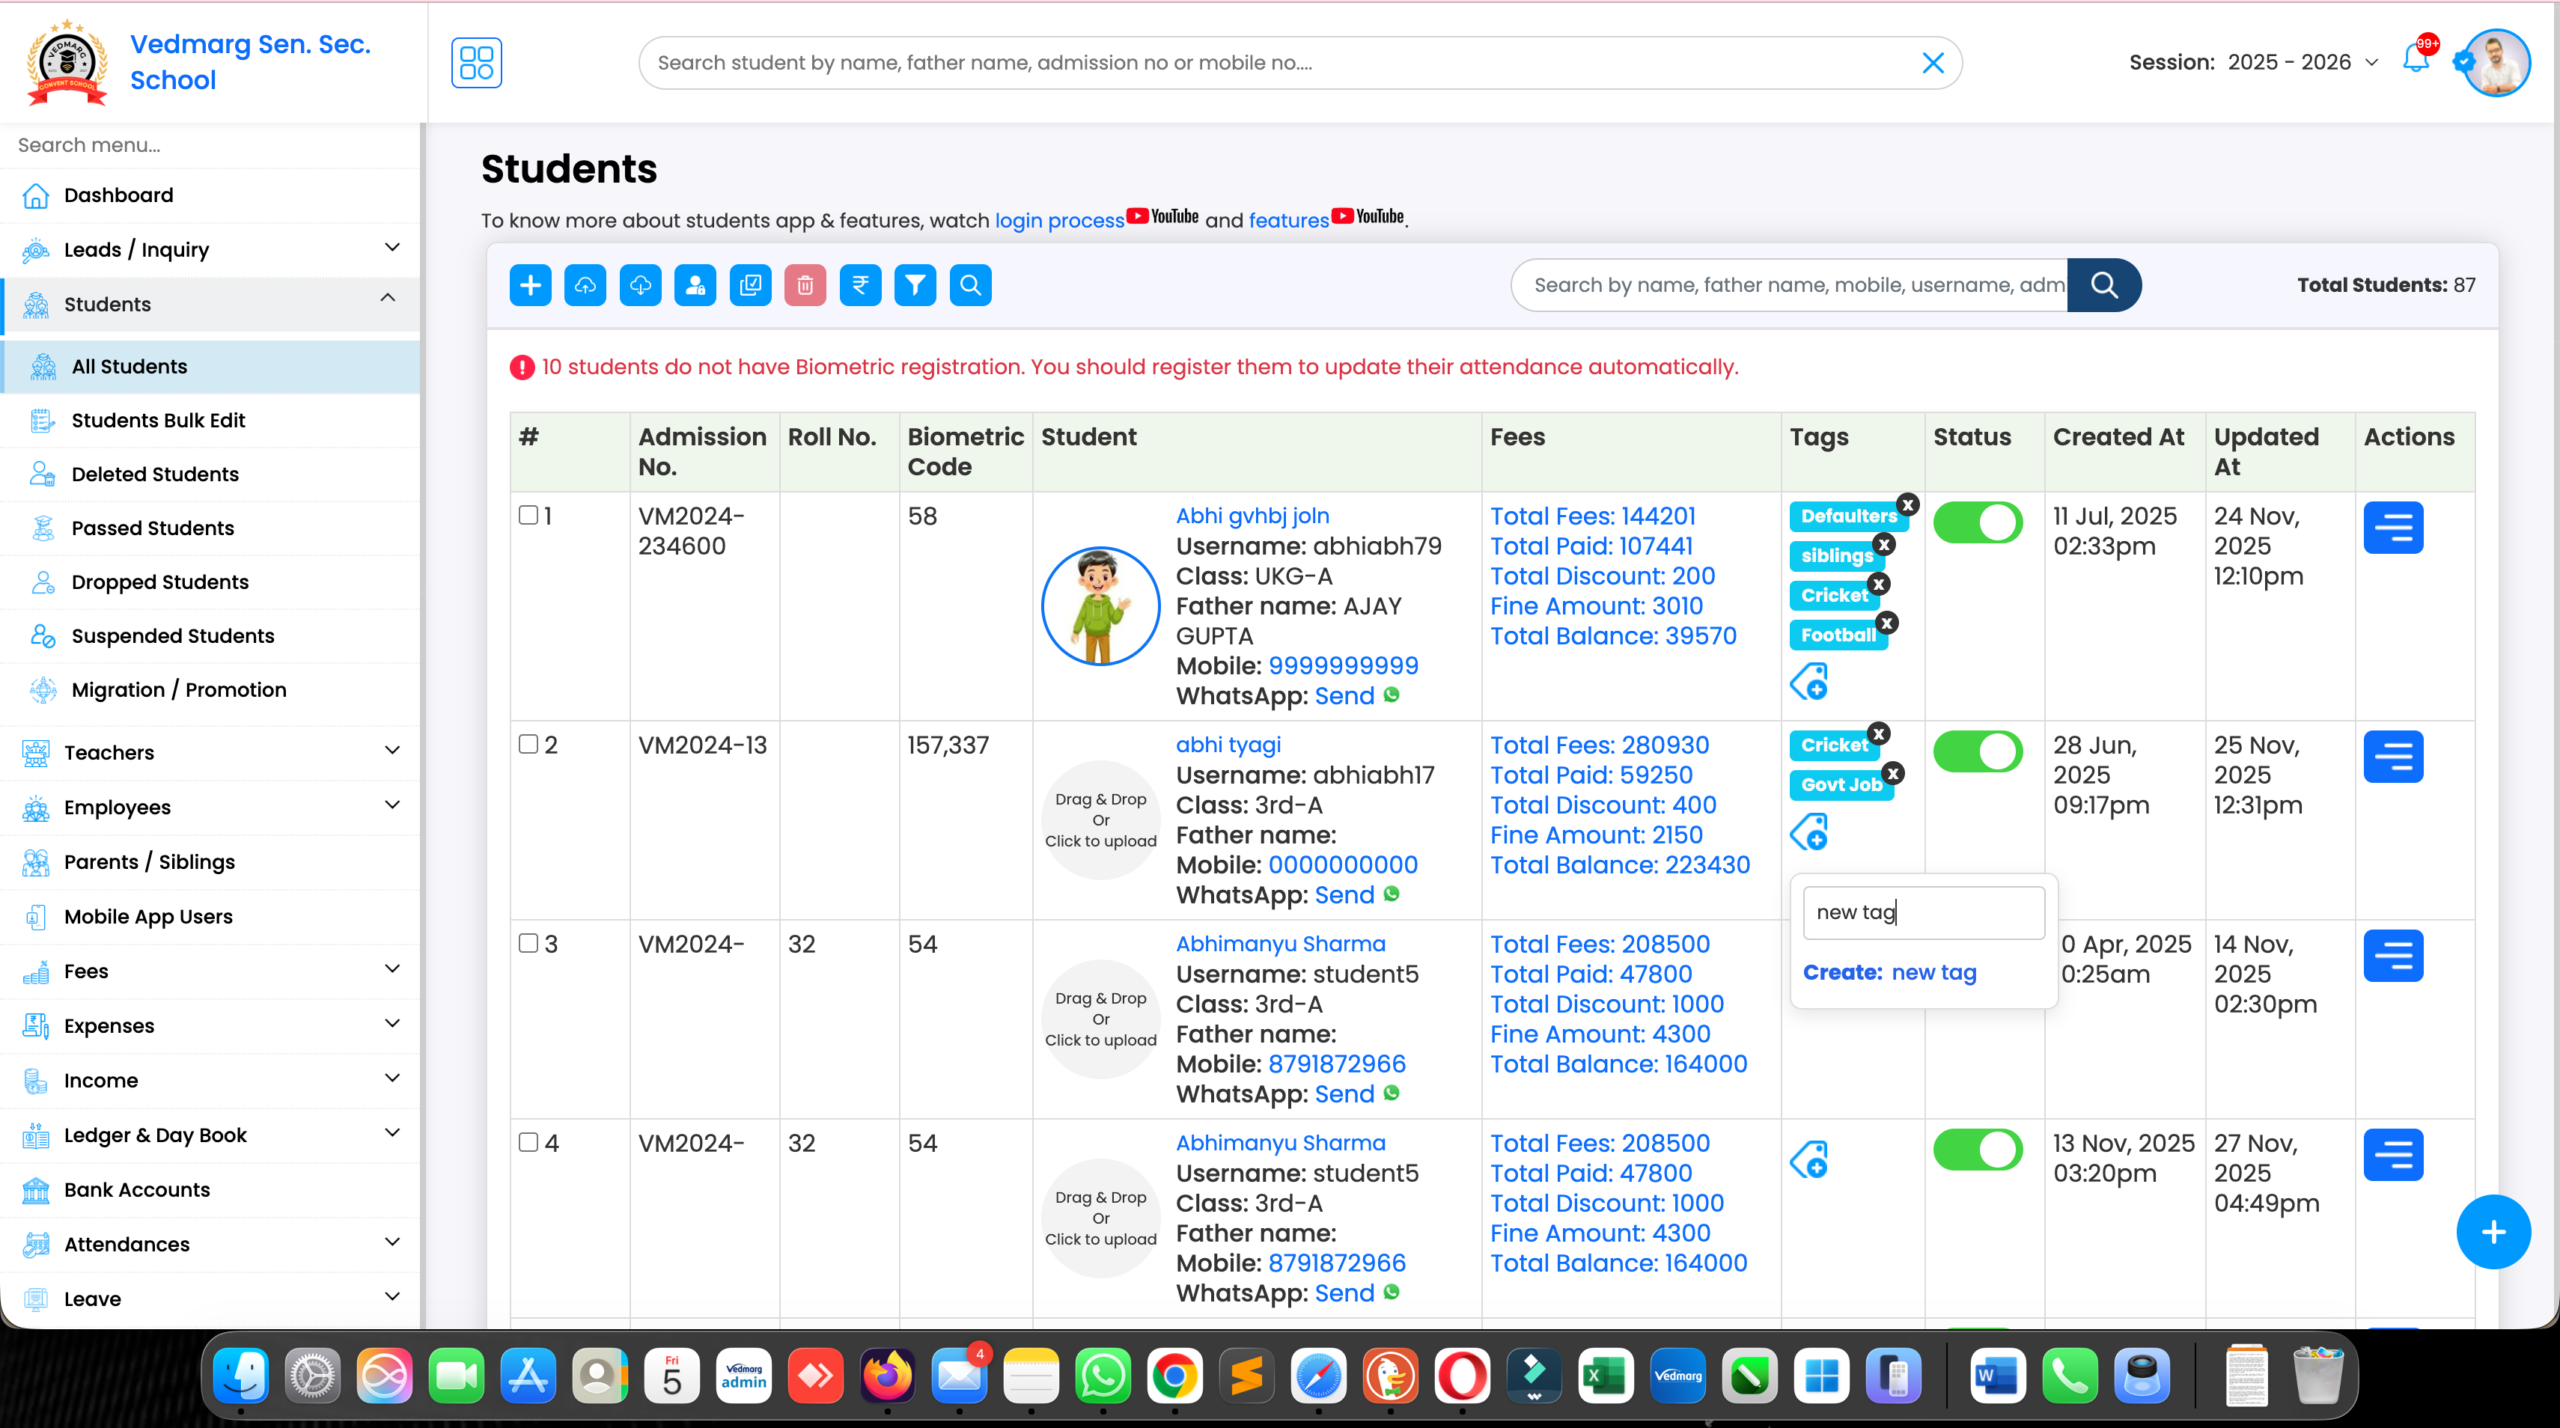The image size is (2560, 1428).
Task: Open the bulk import cloud upload tool
Action: (585, 285)
